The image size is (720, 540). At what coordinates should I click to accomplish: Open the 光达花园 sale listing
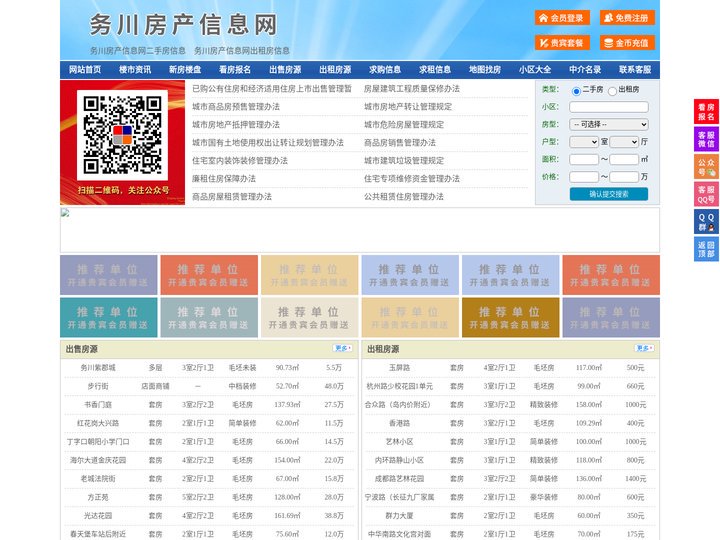(x=98, y=516)
